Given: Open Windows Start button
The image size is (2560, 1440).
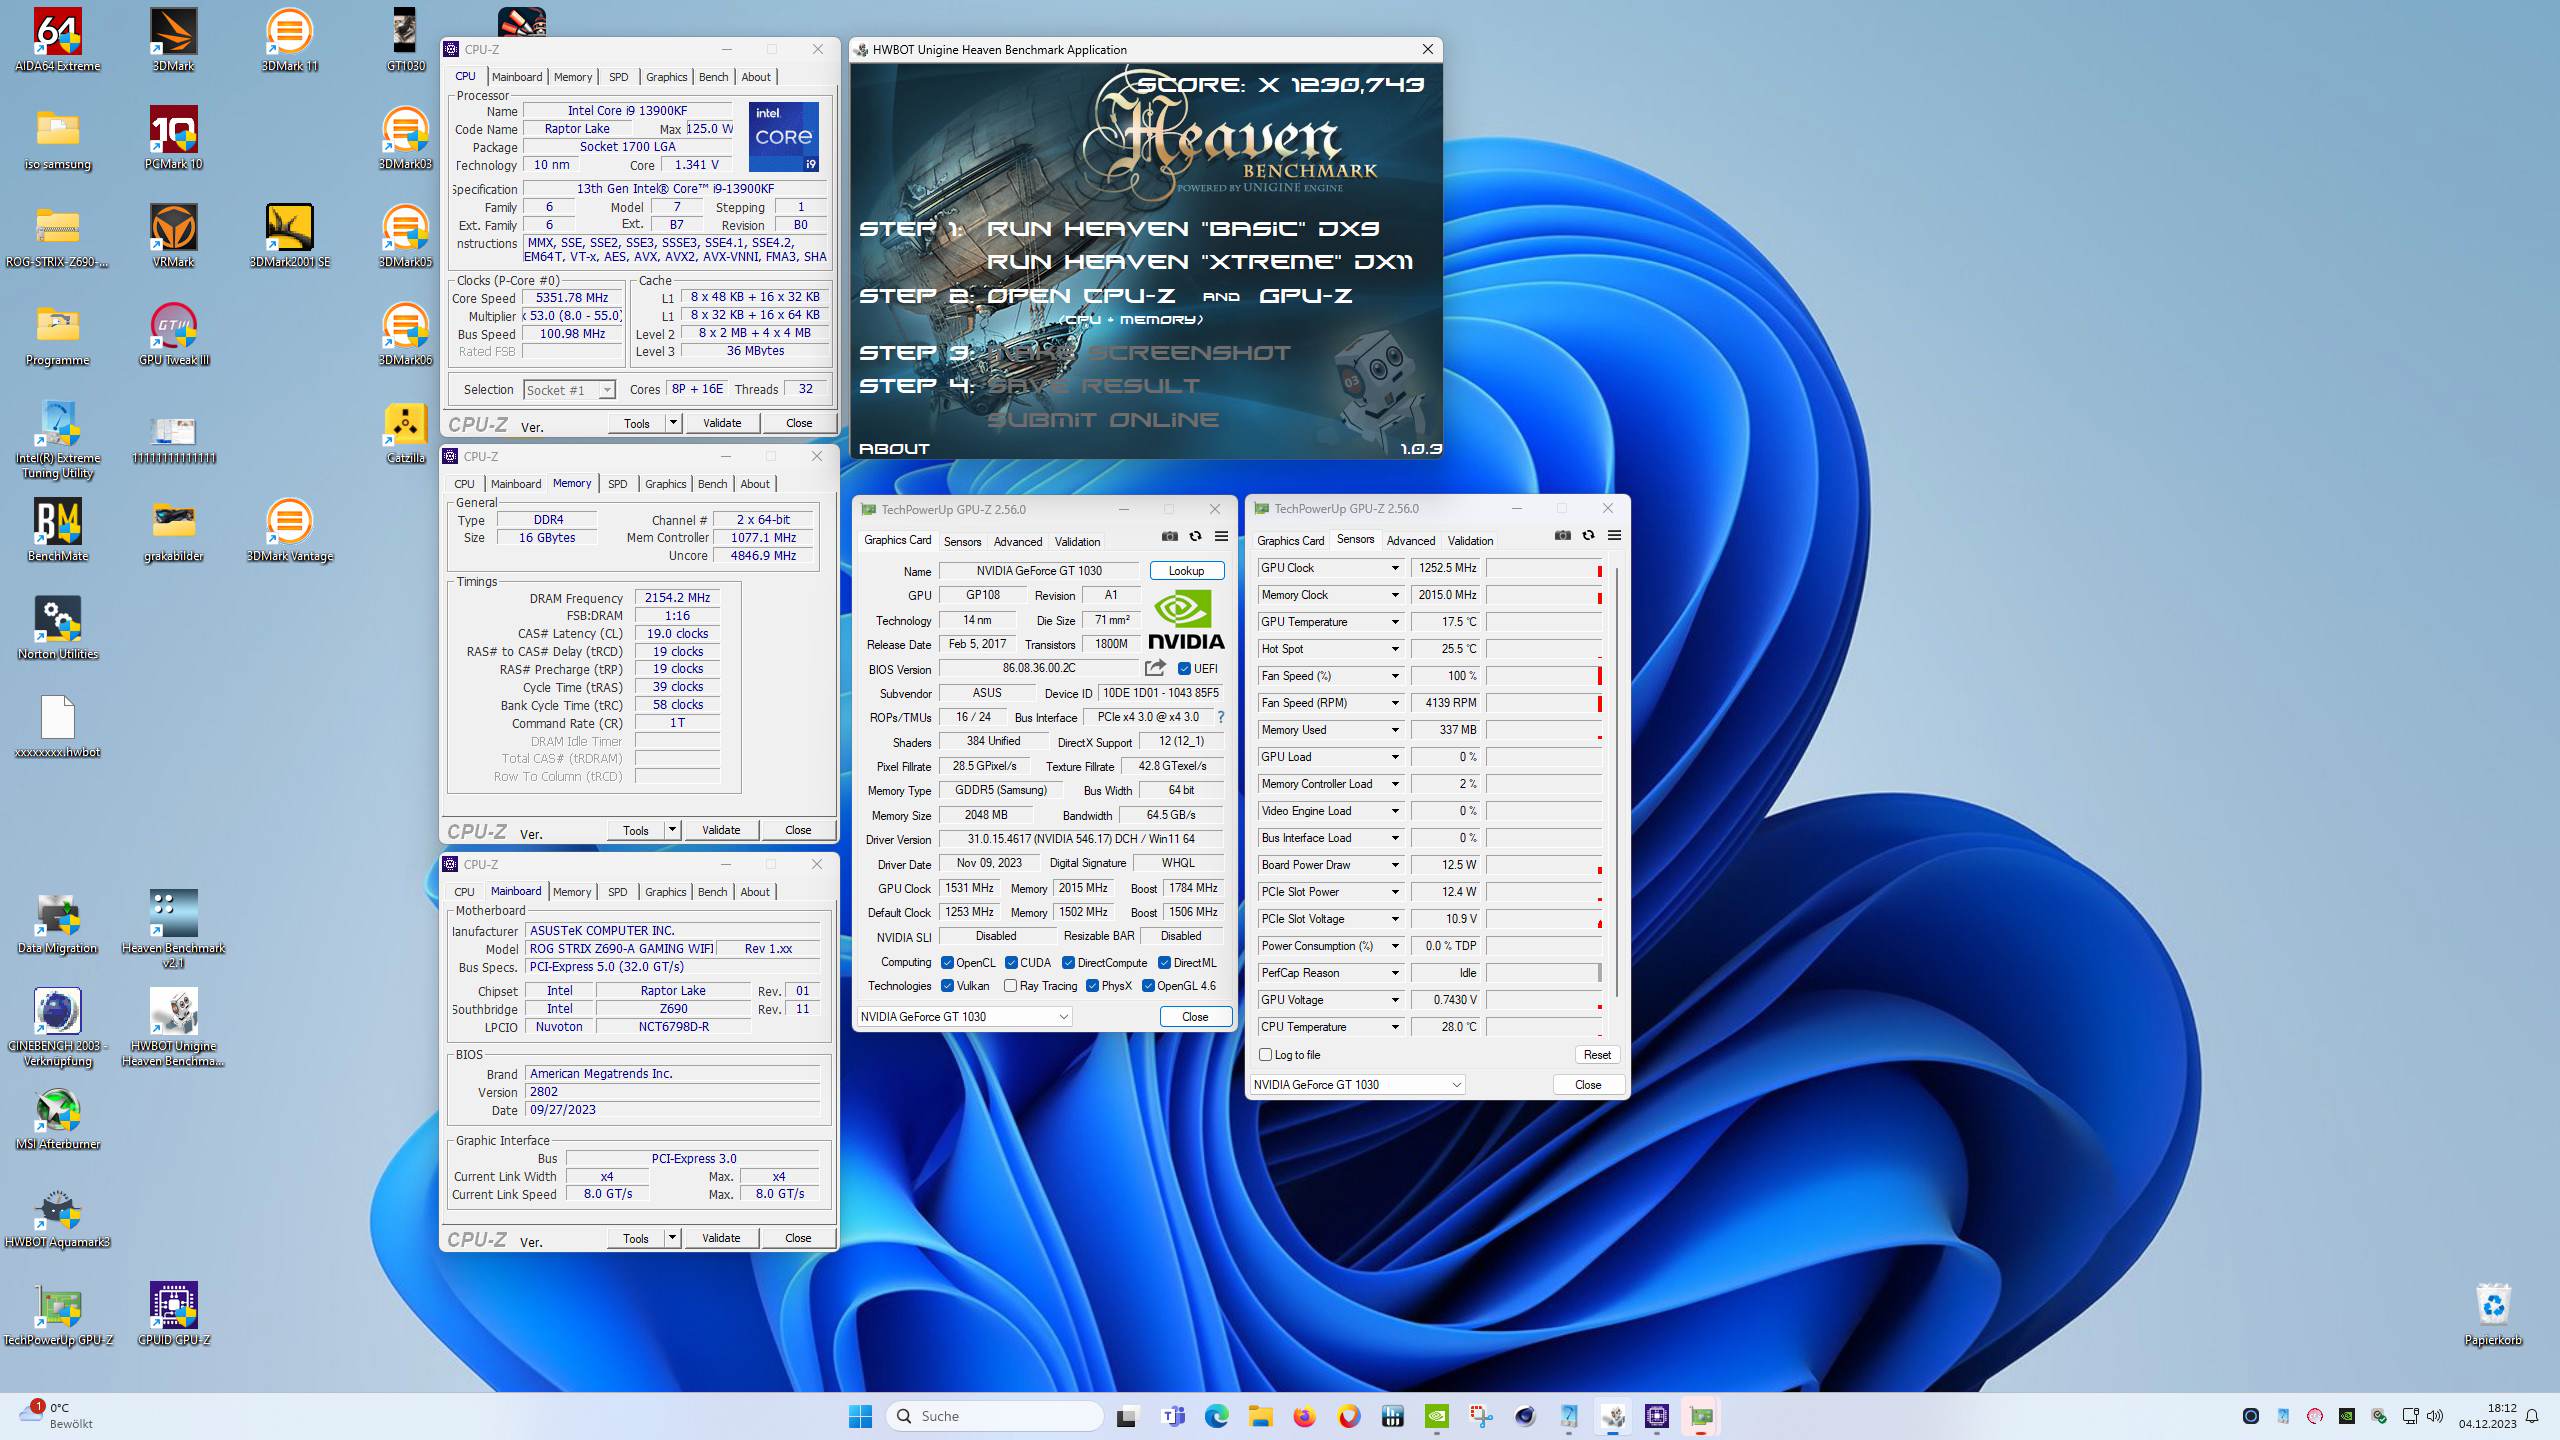Looking at the screenshot, I should point(860,1416).
